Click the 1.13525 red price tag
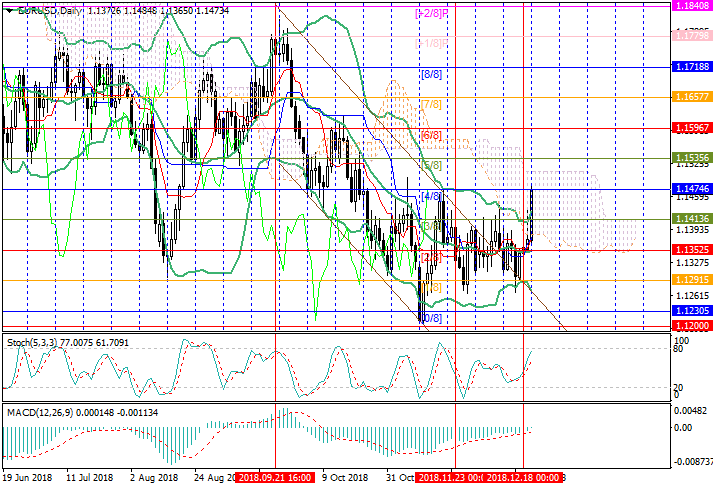The height and width of the screenshot is (489, 713). click(691, 250)
